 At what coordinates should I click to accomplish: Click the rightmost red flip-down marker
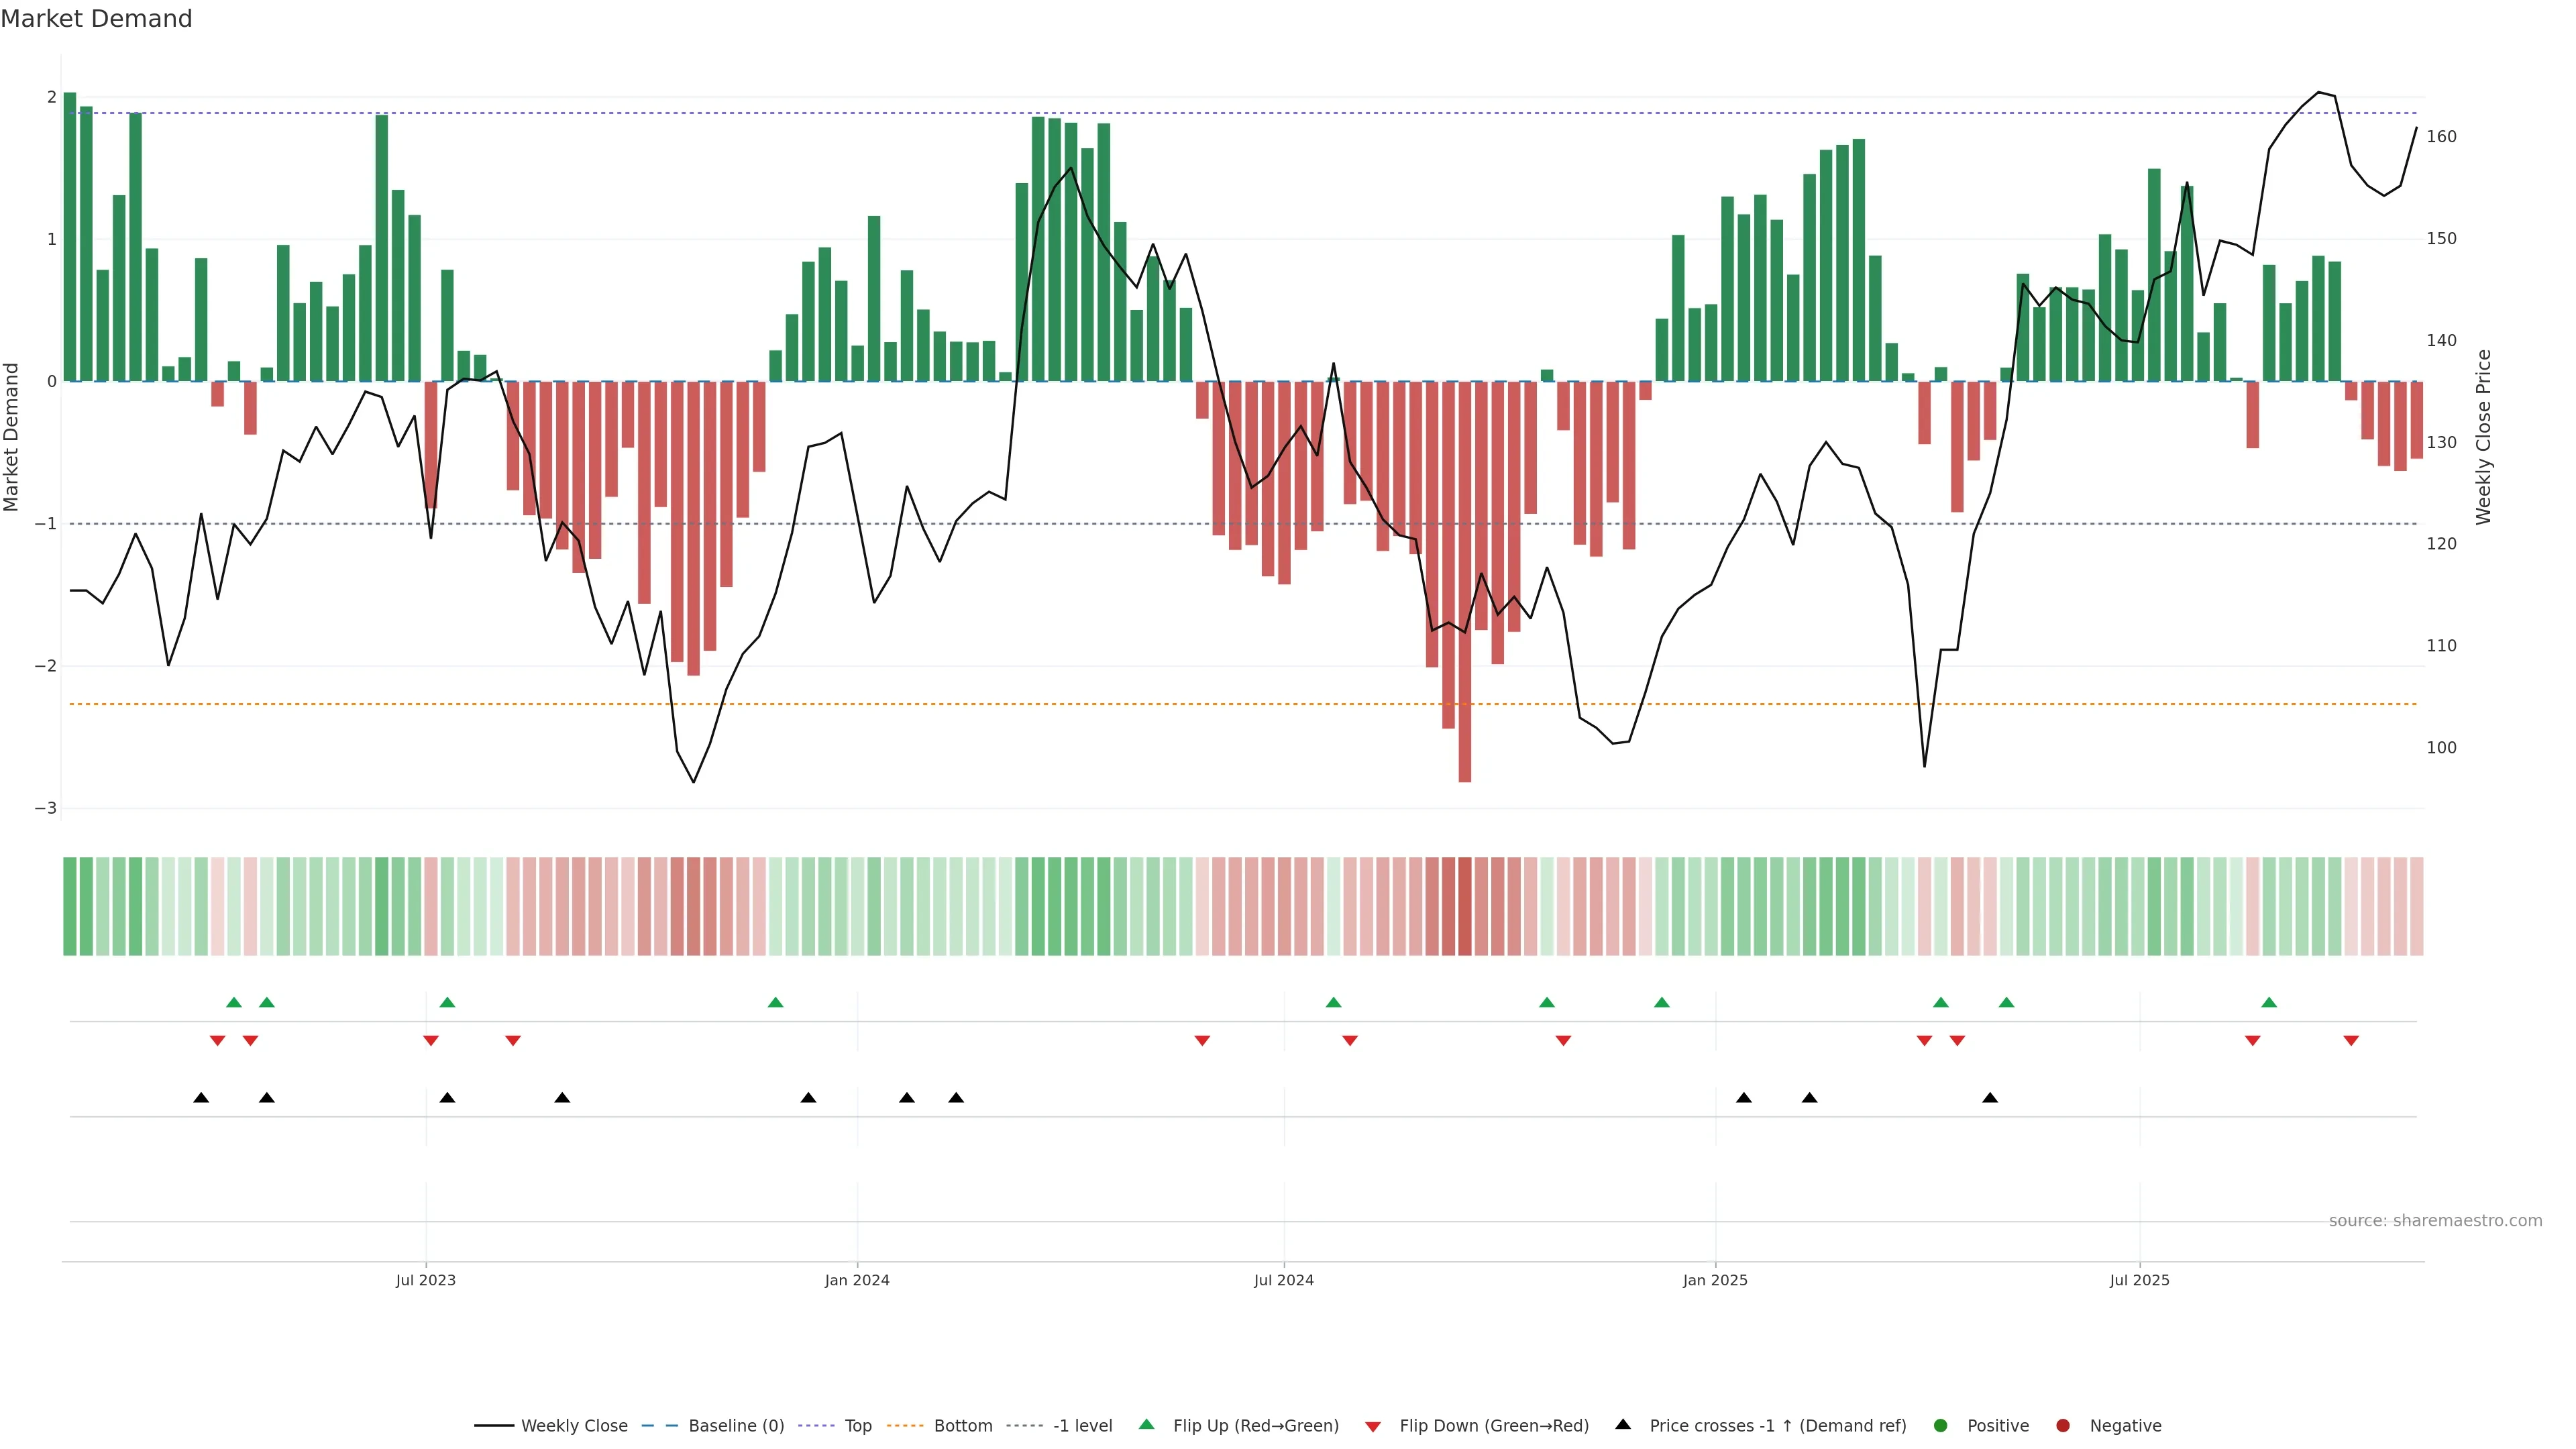(x=2351, y=1041)
